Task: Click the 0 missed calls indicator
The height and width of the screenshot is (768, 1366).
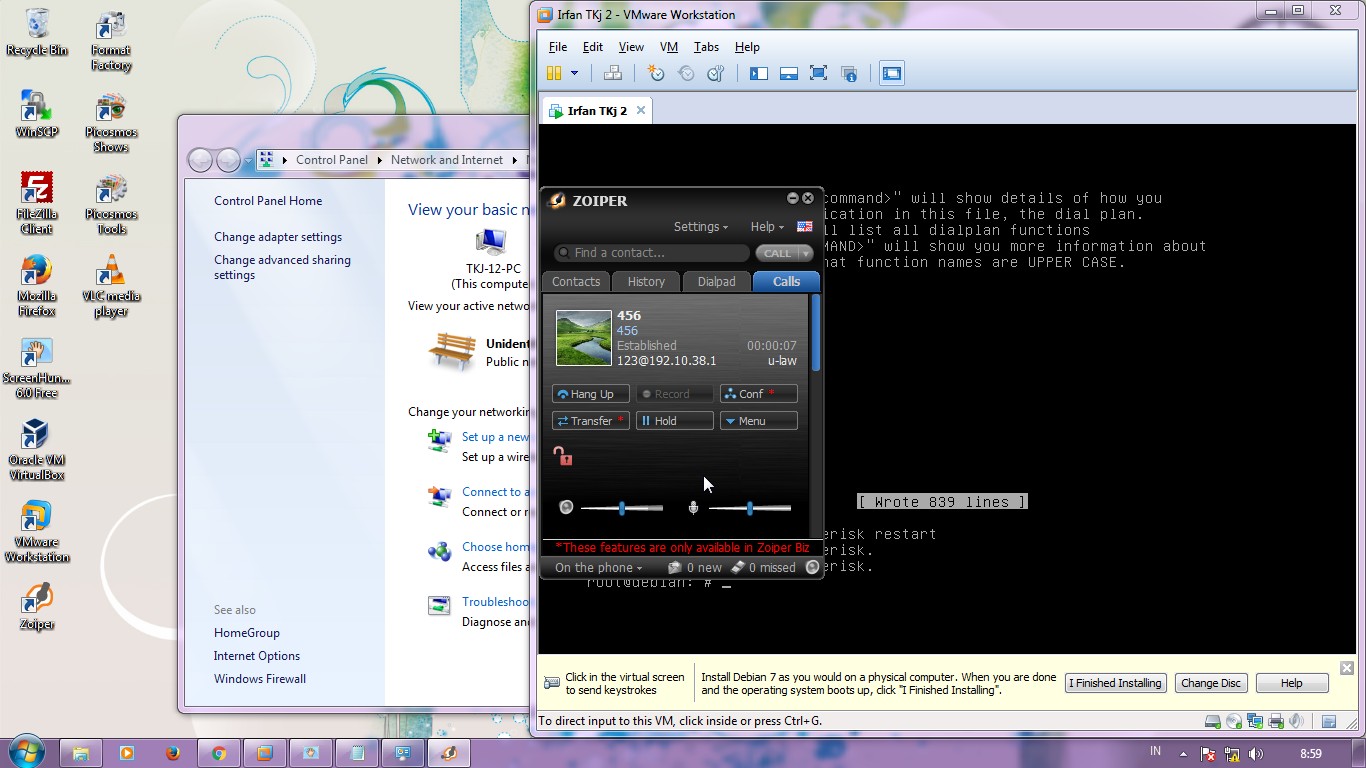Action: click(763, 568)
